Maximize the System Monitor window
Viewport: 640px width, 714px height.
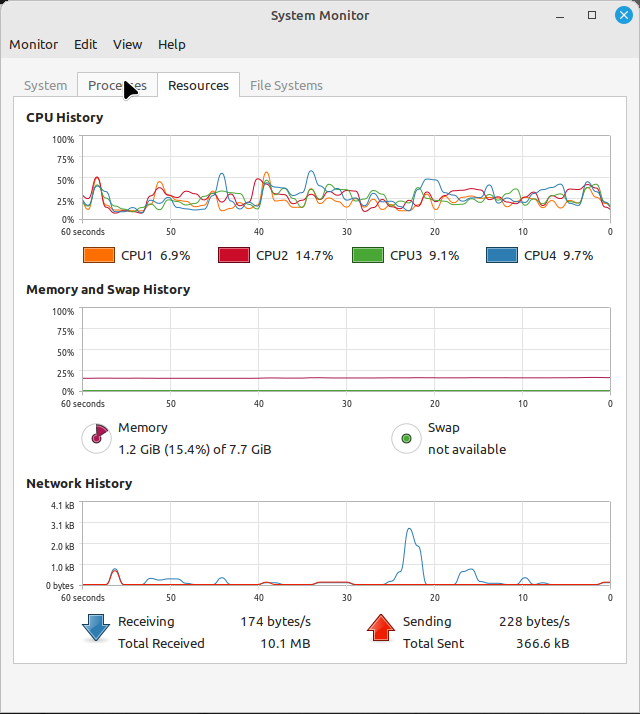[592, 15]
